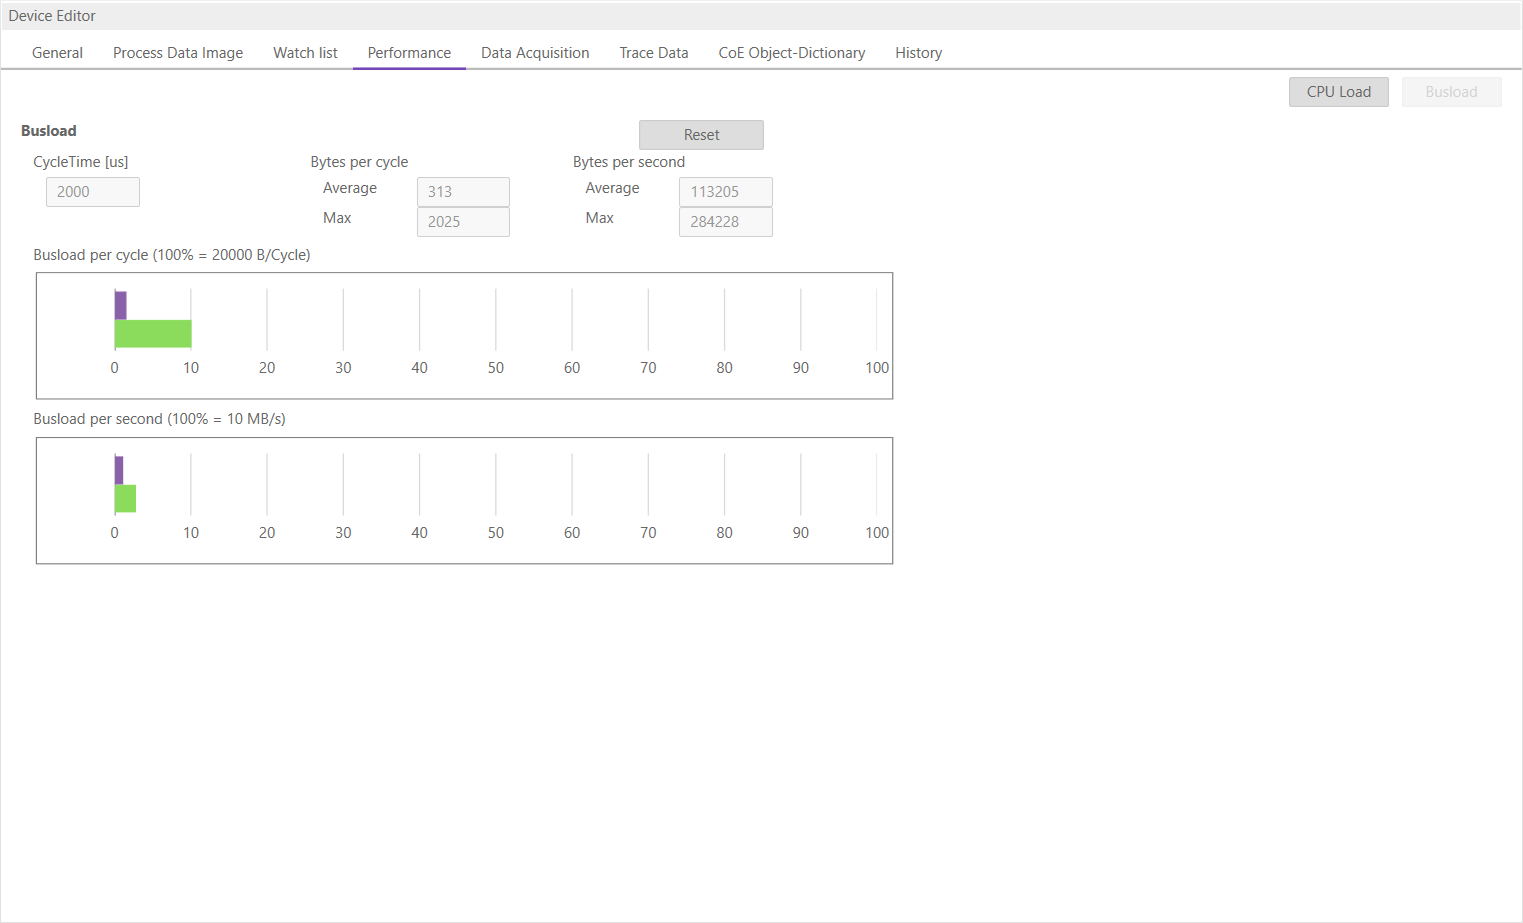This screenshot has width=1523, height=923.
Task: Click the Device Editor title bar
Action: [52, 15]
